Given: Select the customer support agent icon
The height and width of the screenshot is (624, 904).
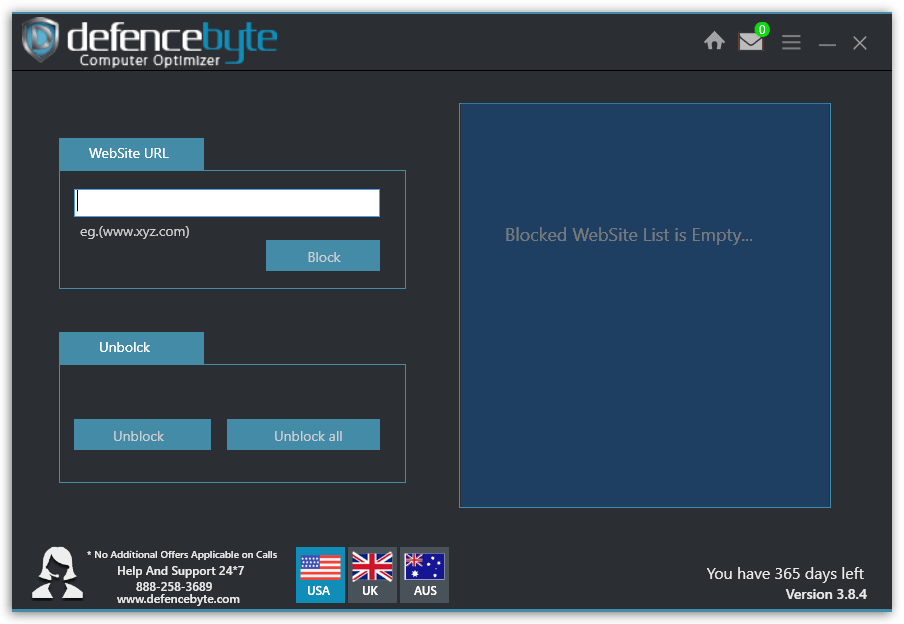Looking at the screenshot, I should (57, 574).
